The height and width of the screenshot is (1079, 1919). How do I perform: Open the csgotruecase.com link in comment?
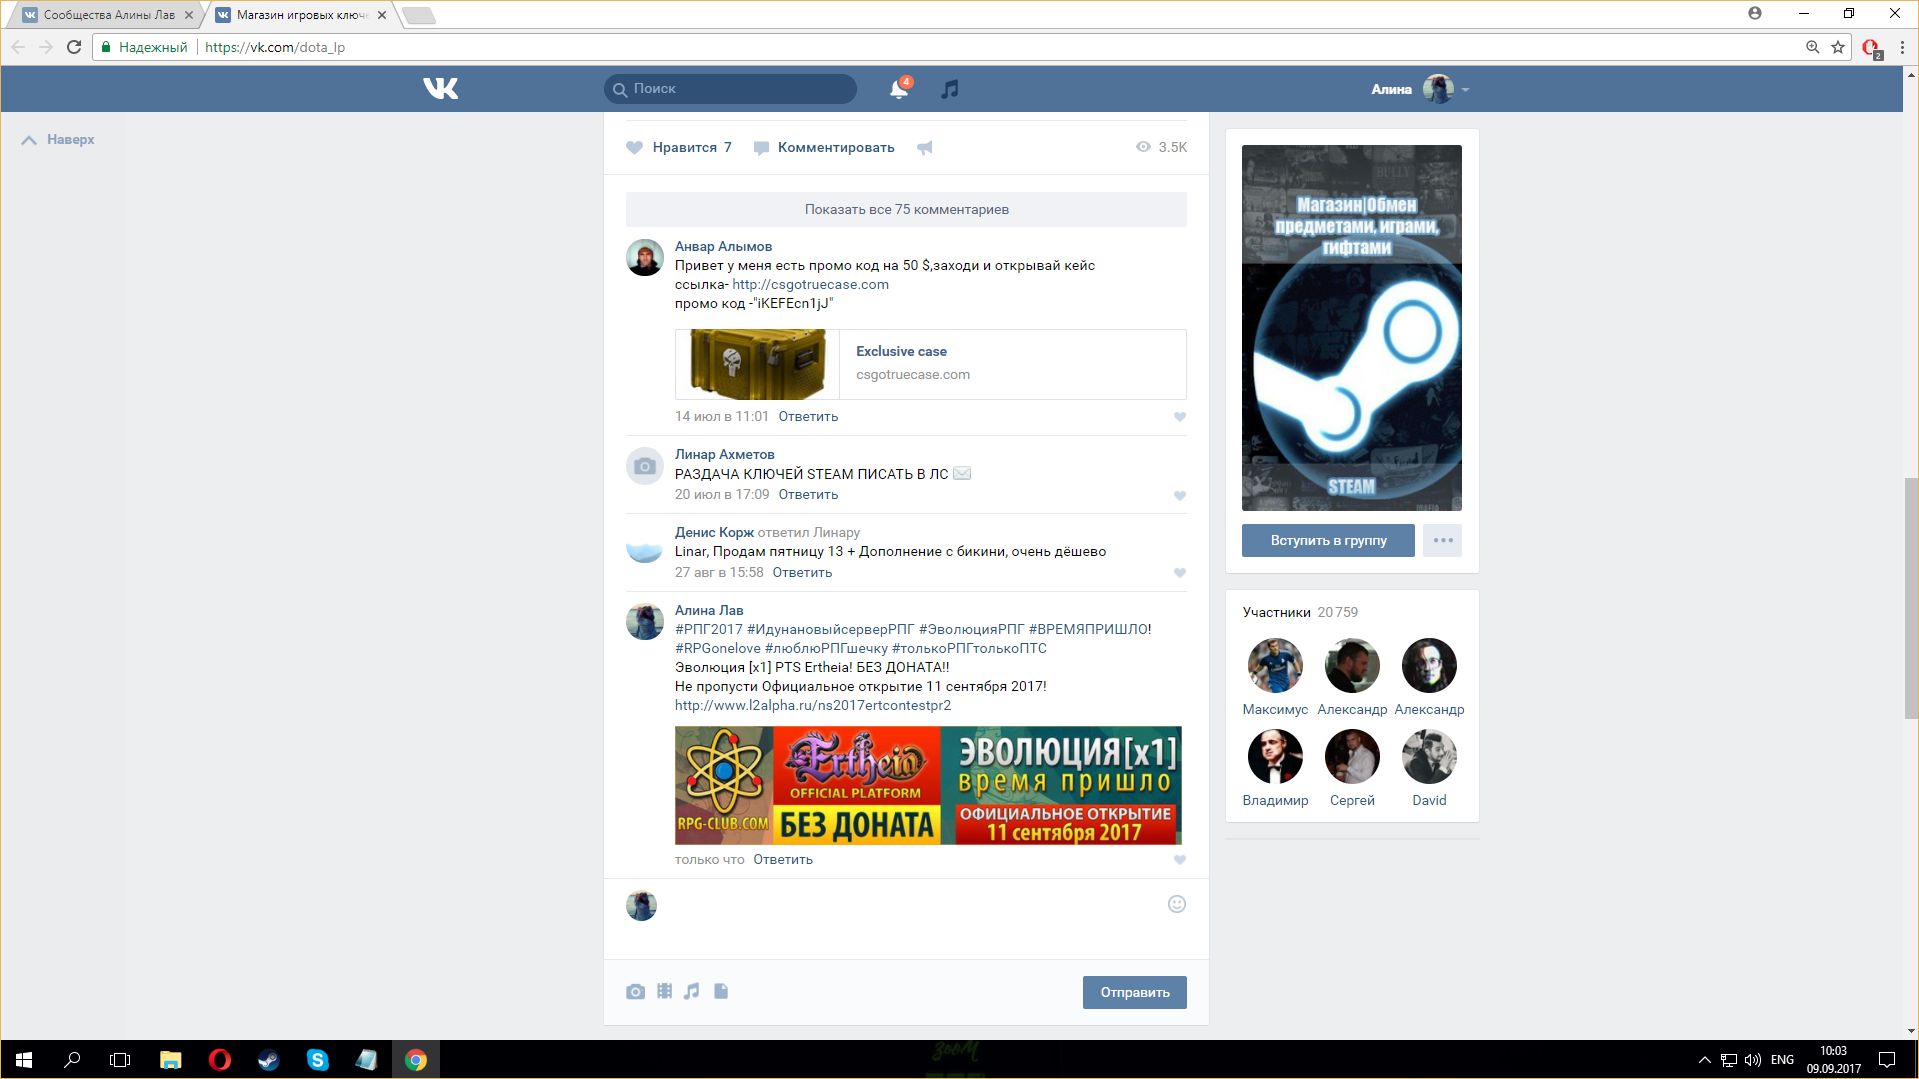coord(810,284)
